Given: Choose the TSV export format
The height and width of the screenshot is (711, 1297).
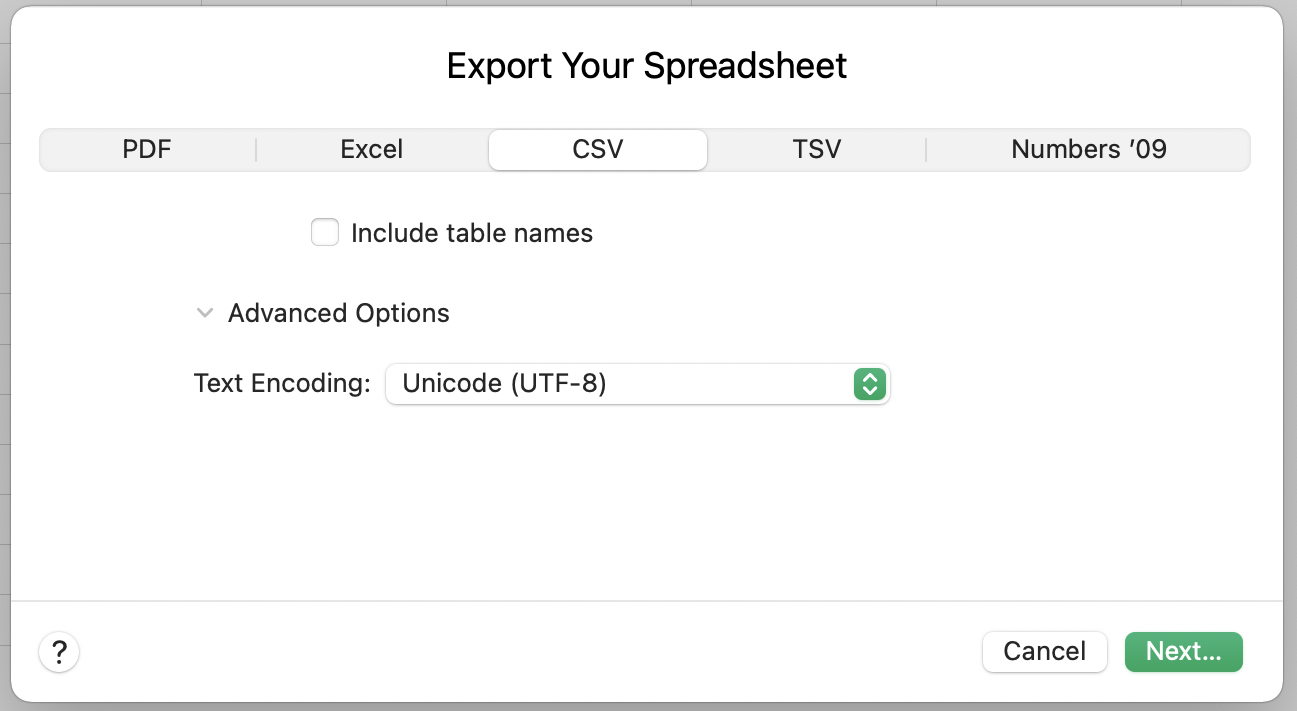Looking at the screenshot, I should 816,148.
